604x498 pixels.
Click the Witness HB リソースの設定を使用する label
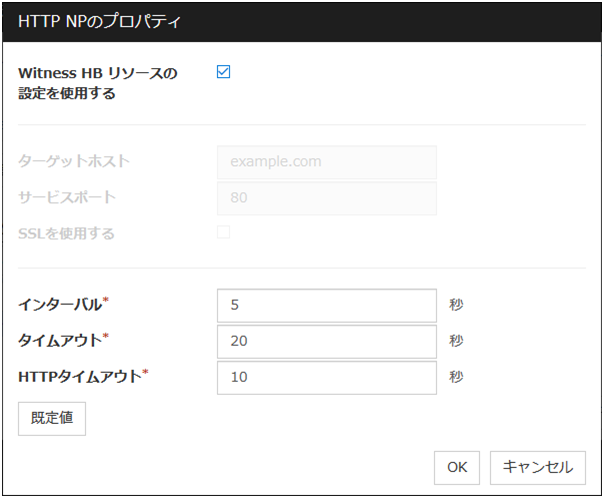coord(98,84)
